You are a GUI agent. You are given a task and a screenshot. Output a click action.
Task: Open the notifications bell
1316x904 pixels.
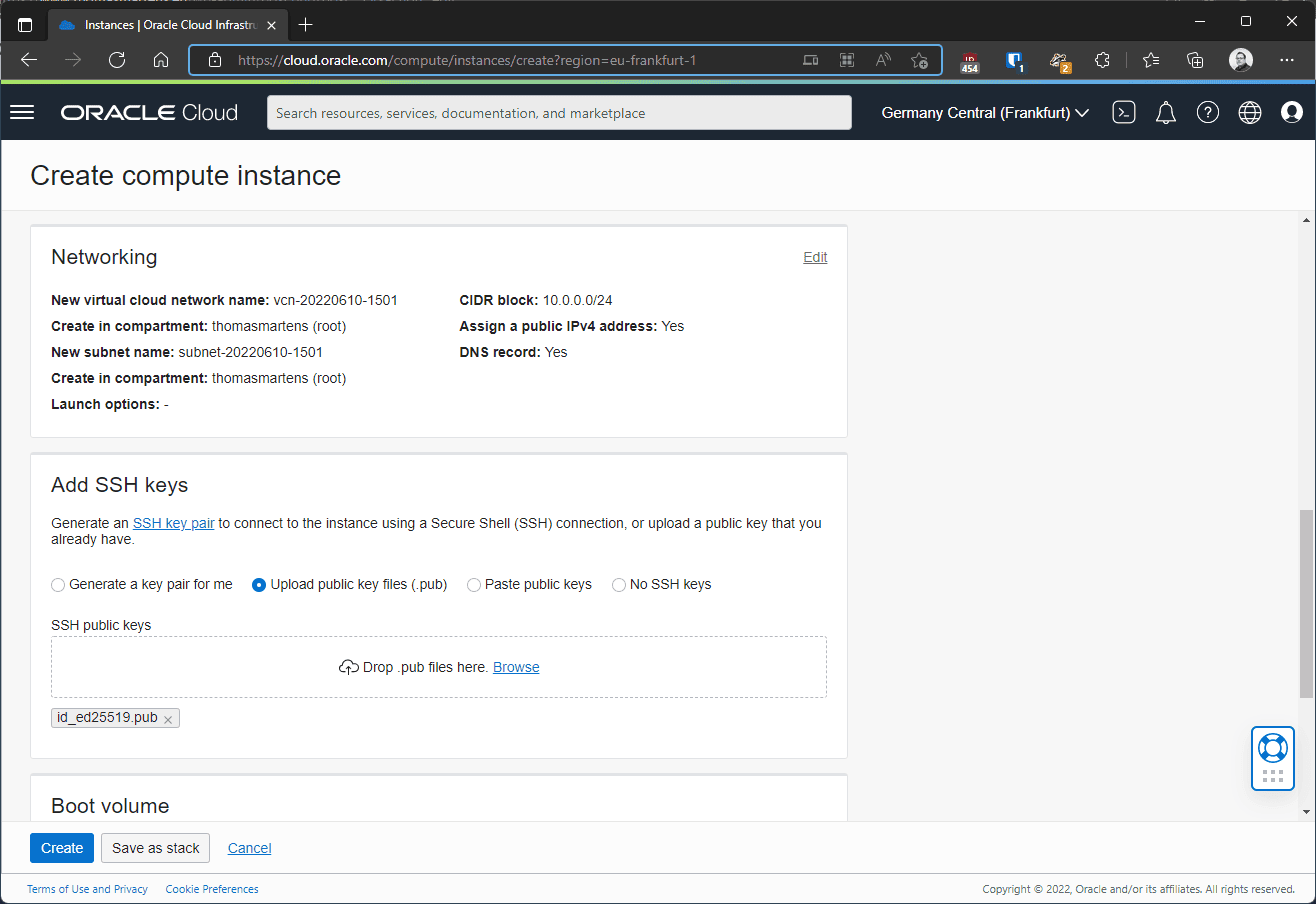point(1166,113)
